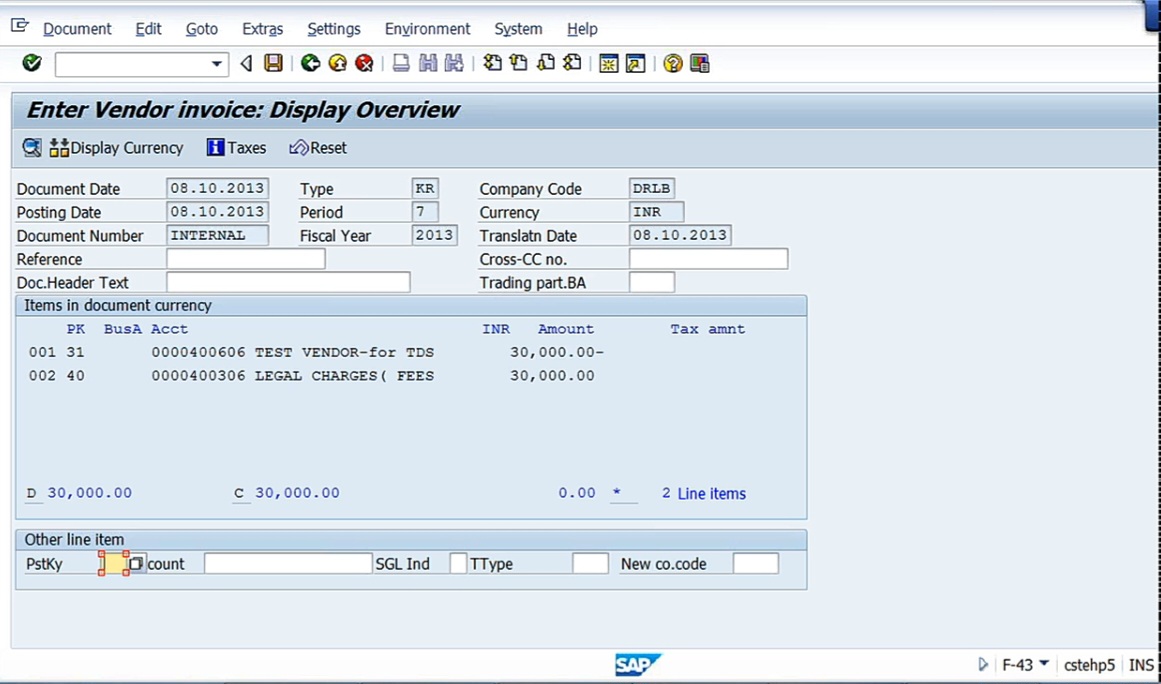The width and height of the screenshot is (1161, 684).
Task: Open the Document menu
Action: click(x=77, y=29)
